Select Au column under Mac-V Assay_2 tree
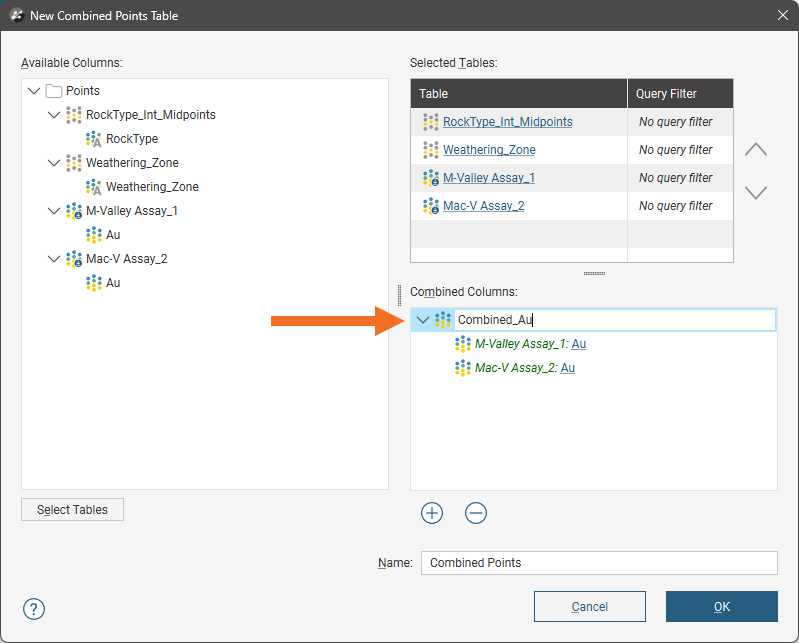 (113, 283)
